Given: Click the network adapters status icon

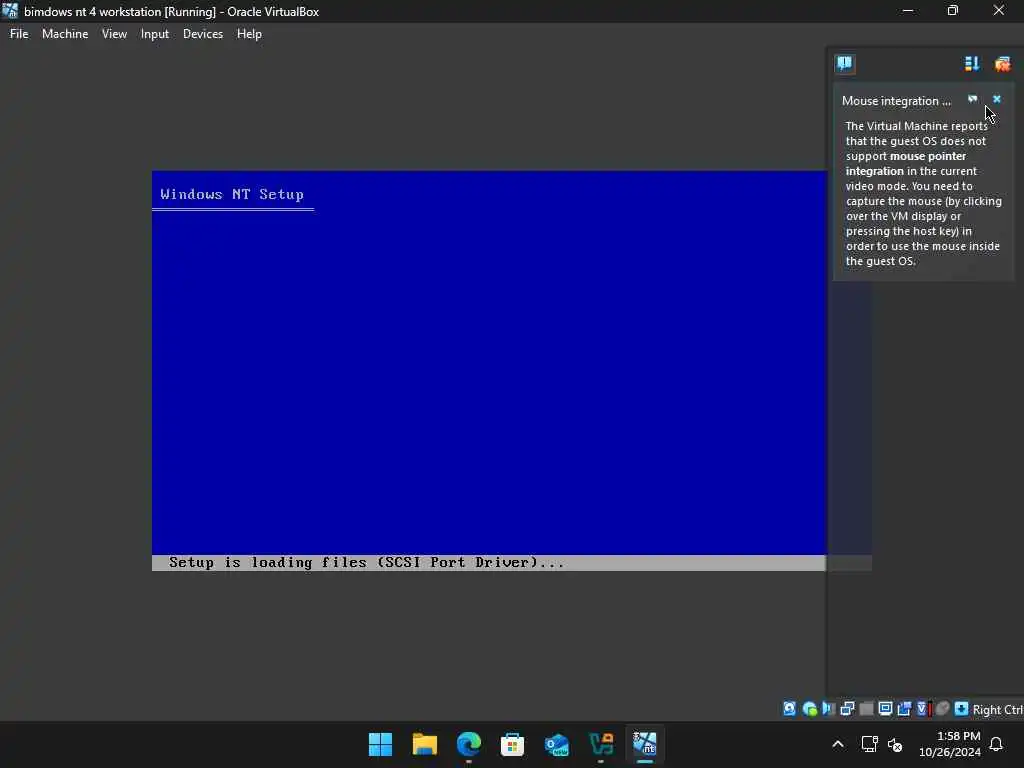Looking at the screenshot, I should (848, 709).
